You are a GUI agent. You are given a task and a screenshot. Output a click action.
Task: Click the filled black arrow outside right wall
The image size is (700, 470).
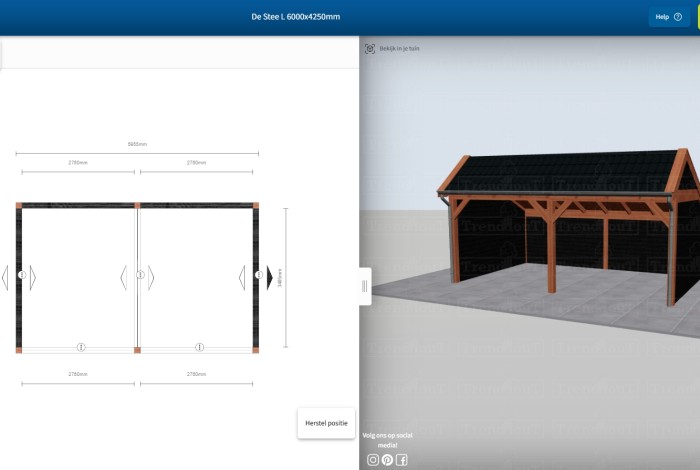(270, 277)
